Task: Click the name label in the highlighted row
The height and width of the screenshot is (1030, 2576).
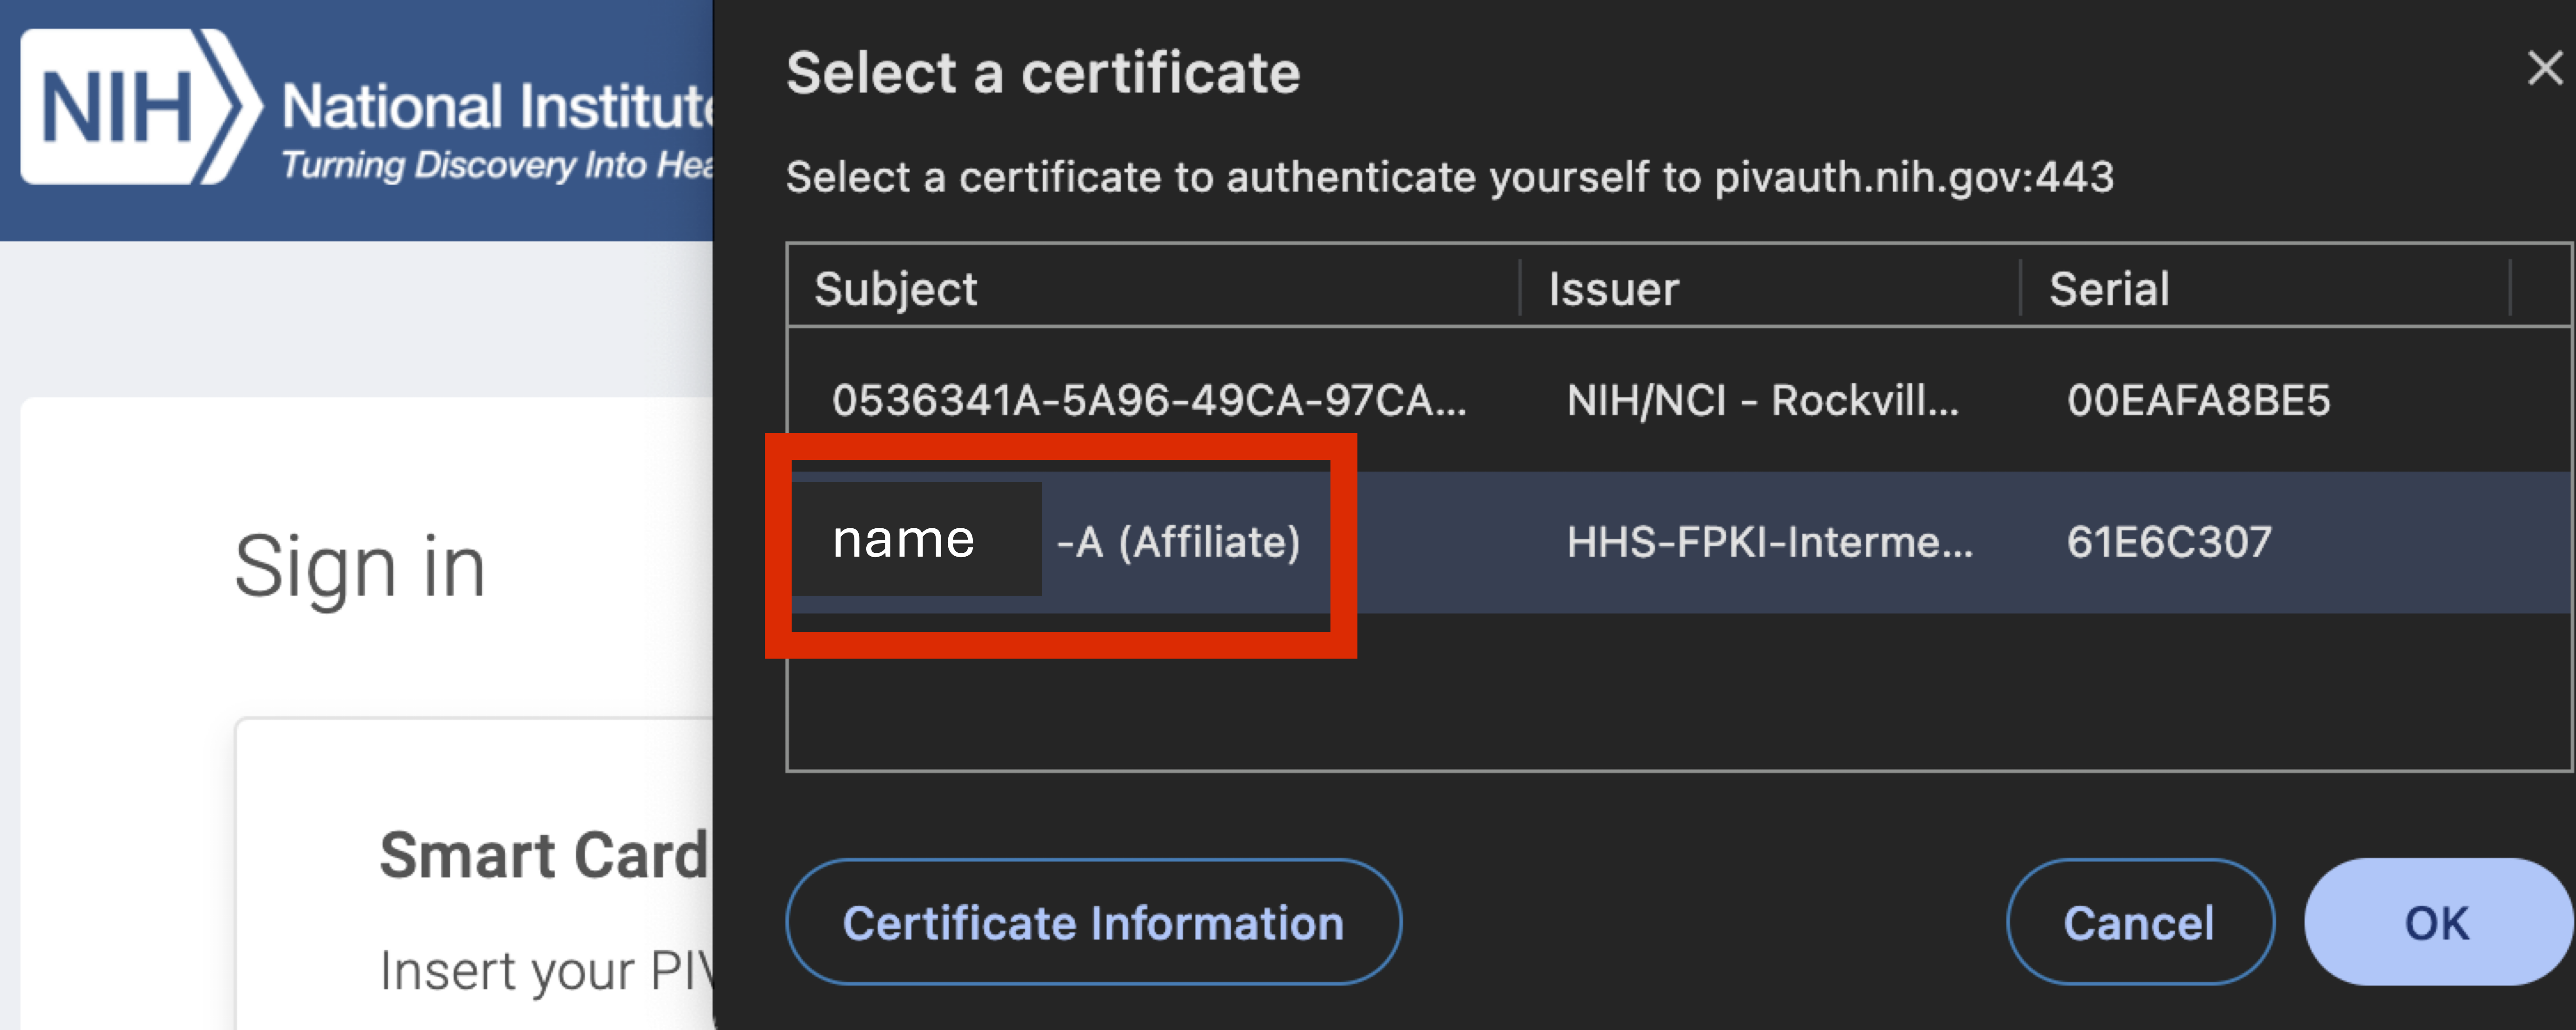Action: pyautogui.click(x=903, y=540)
